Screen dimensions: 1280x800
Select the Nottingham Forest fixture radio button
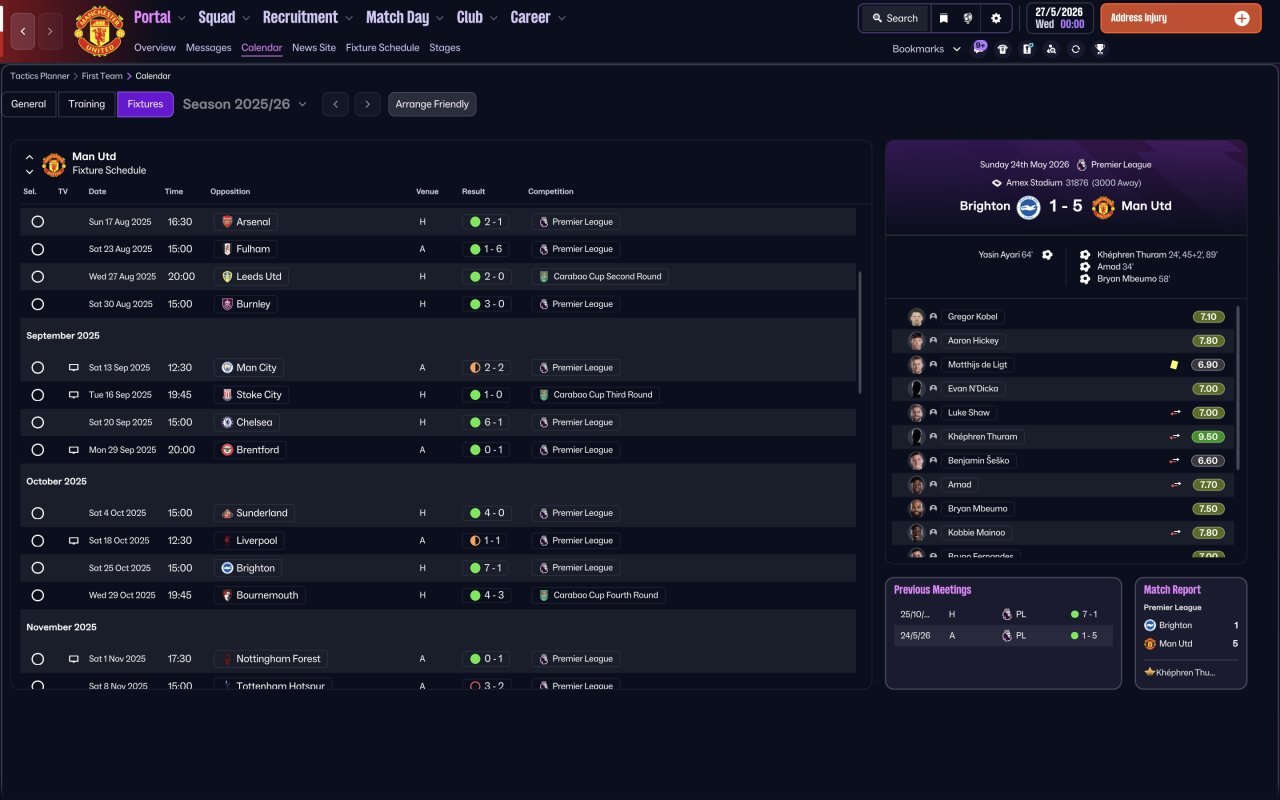[38, 659]
